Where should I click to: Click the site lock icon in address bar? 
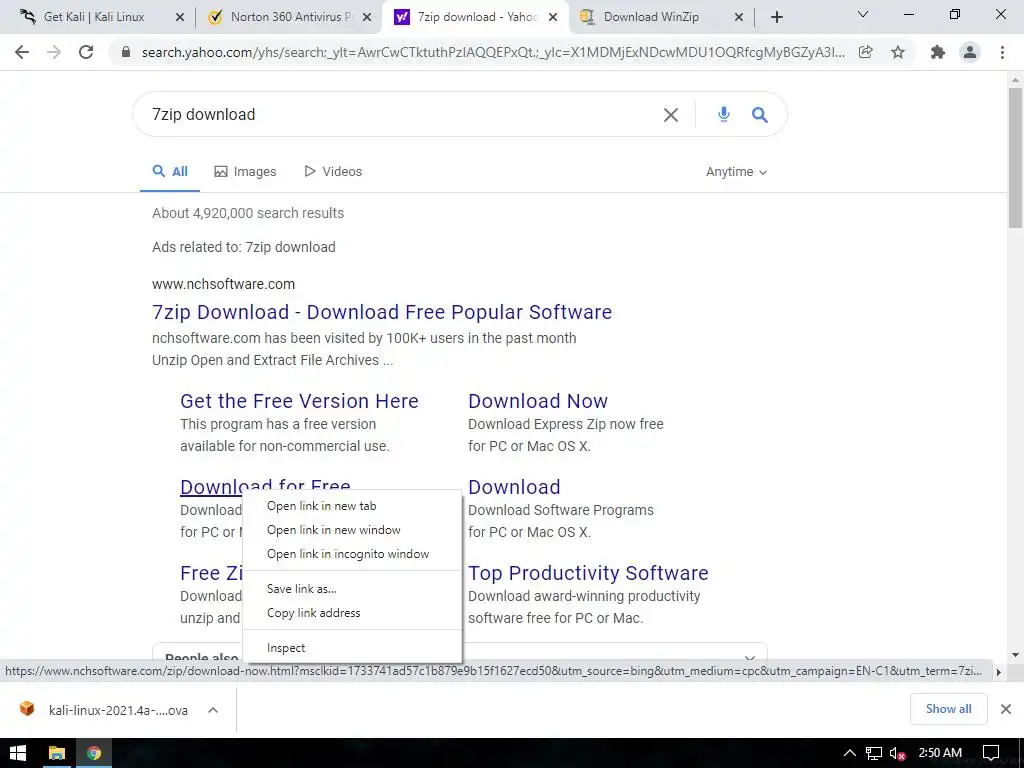pyautogui.click(x=126, y=52)
